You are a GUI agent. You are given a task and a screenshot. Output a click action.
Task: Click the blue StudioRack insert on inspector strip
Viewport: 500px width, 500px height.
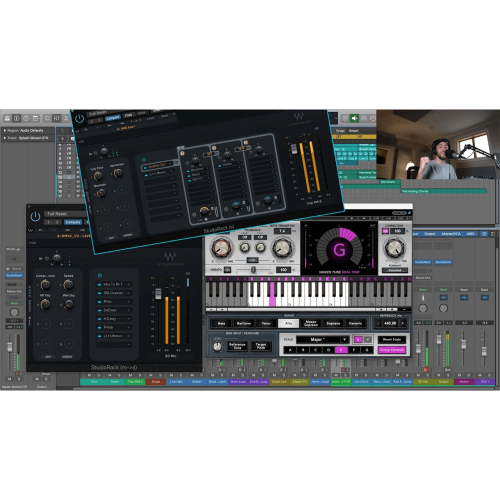tap(14, 276)
